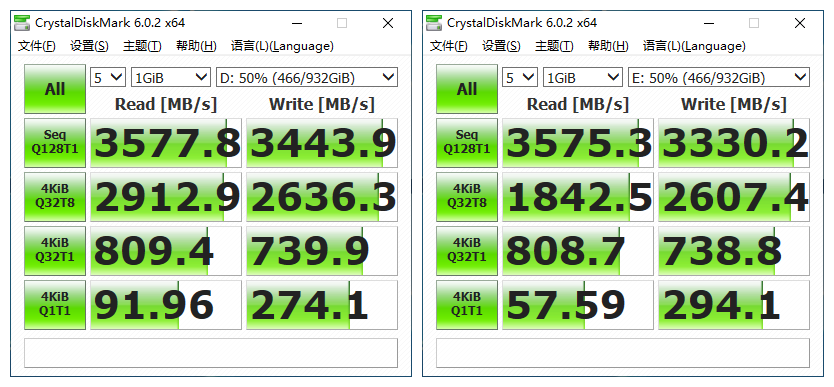
Task: Open test count dropdown showing 5 in left window
Action: click(x=108, y=78)
